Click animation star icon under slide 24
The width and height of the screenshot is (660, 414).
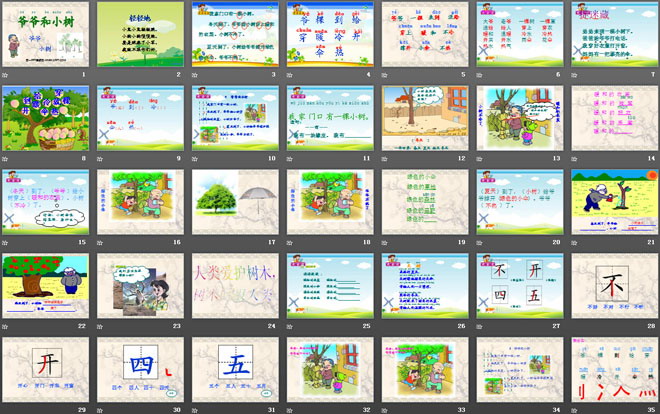[195, 326]
